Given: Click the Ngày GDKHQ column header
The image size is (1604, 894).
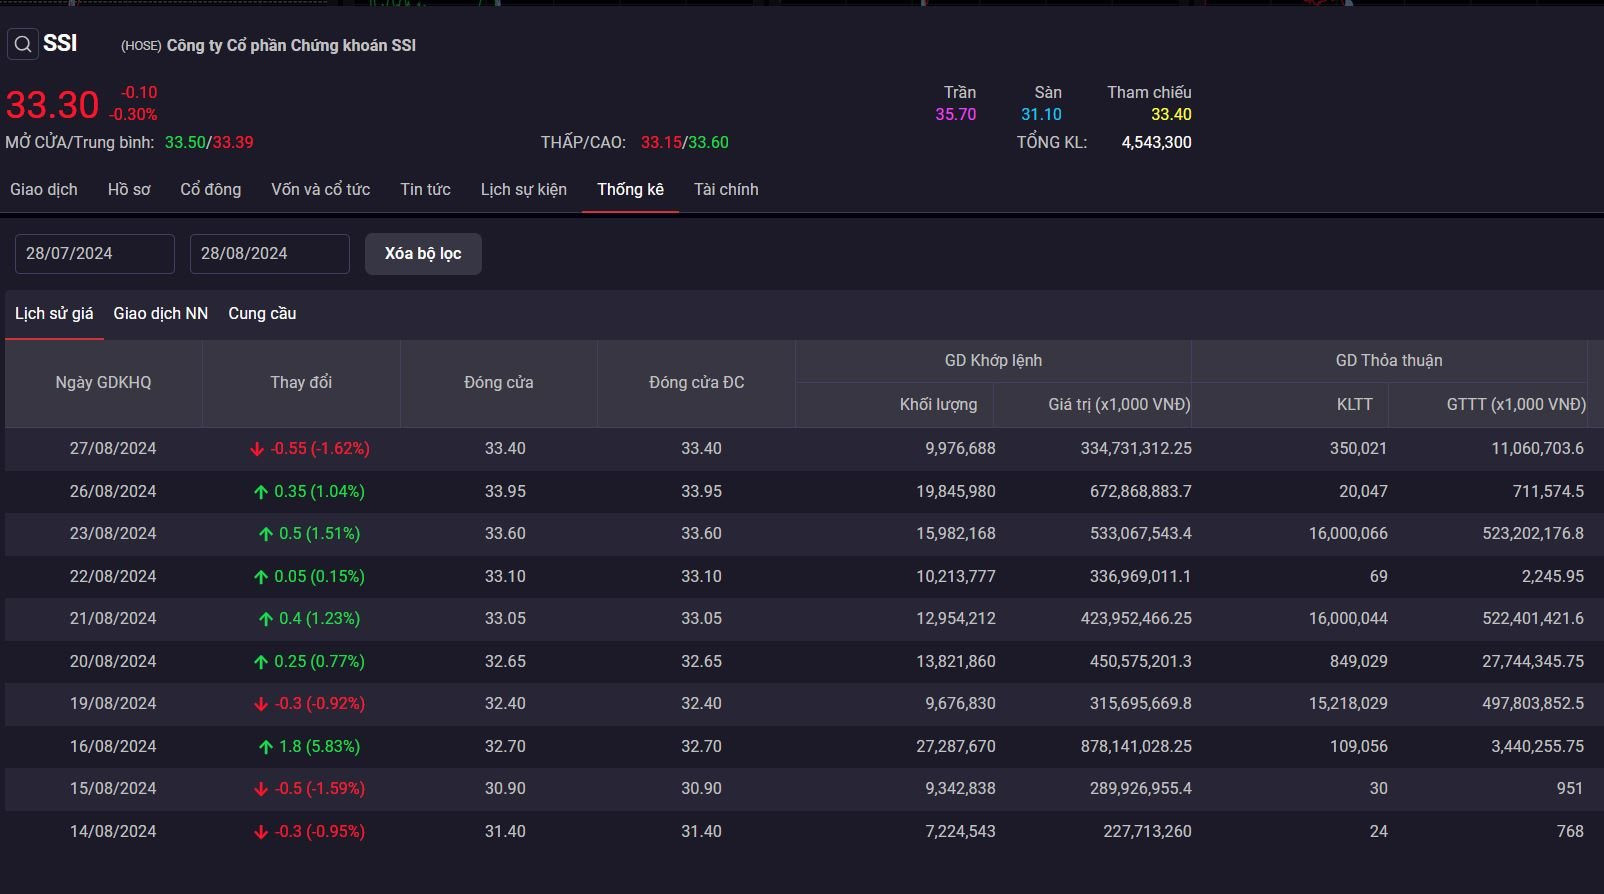Looking at the screenshot, I should coord(103,383).
